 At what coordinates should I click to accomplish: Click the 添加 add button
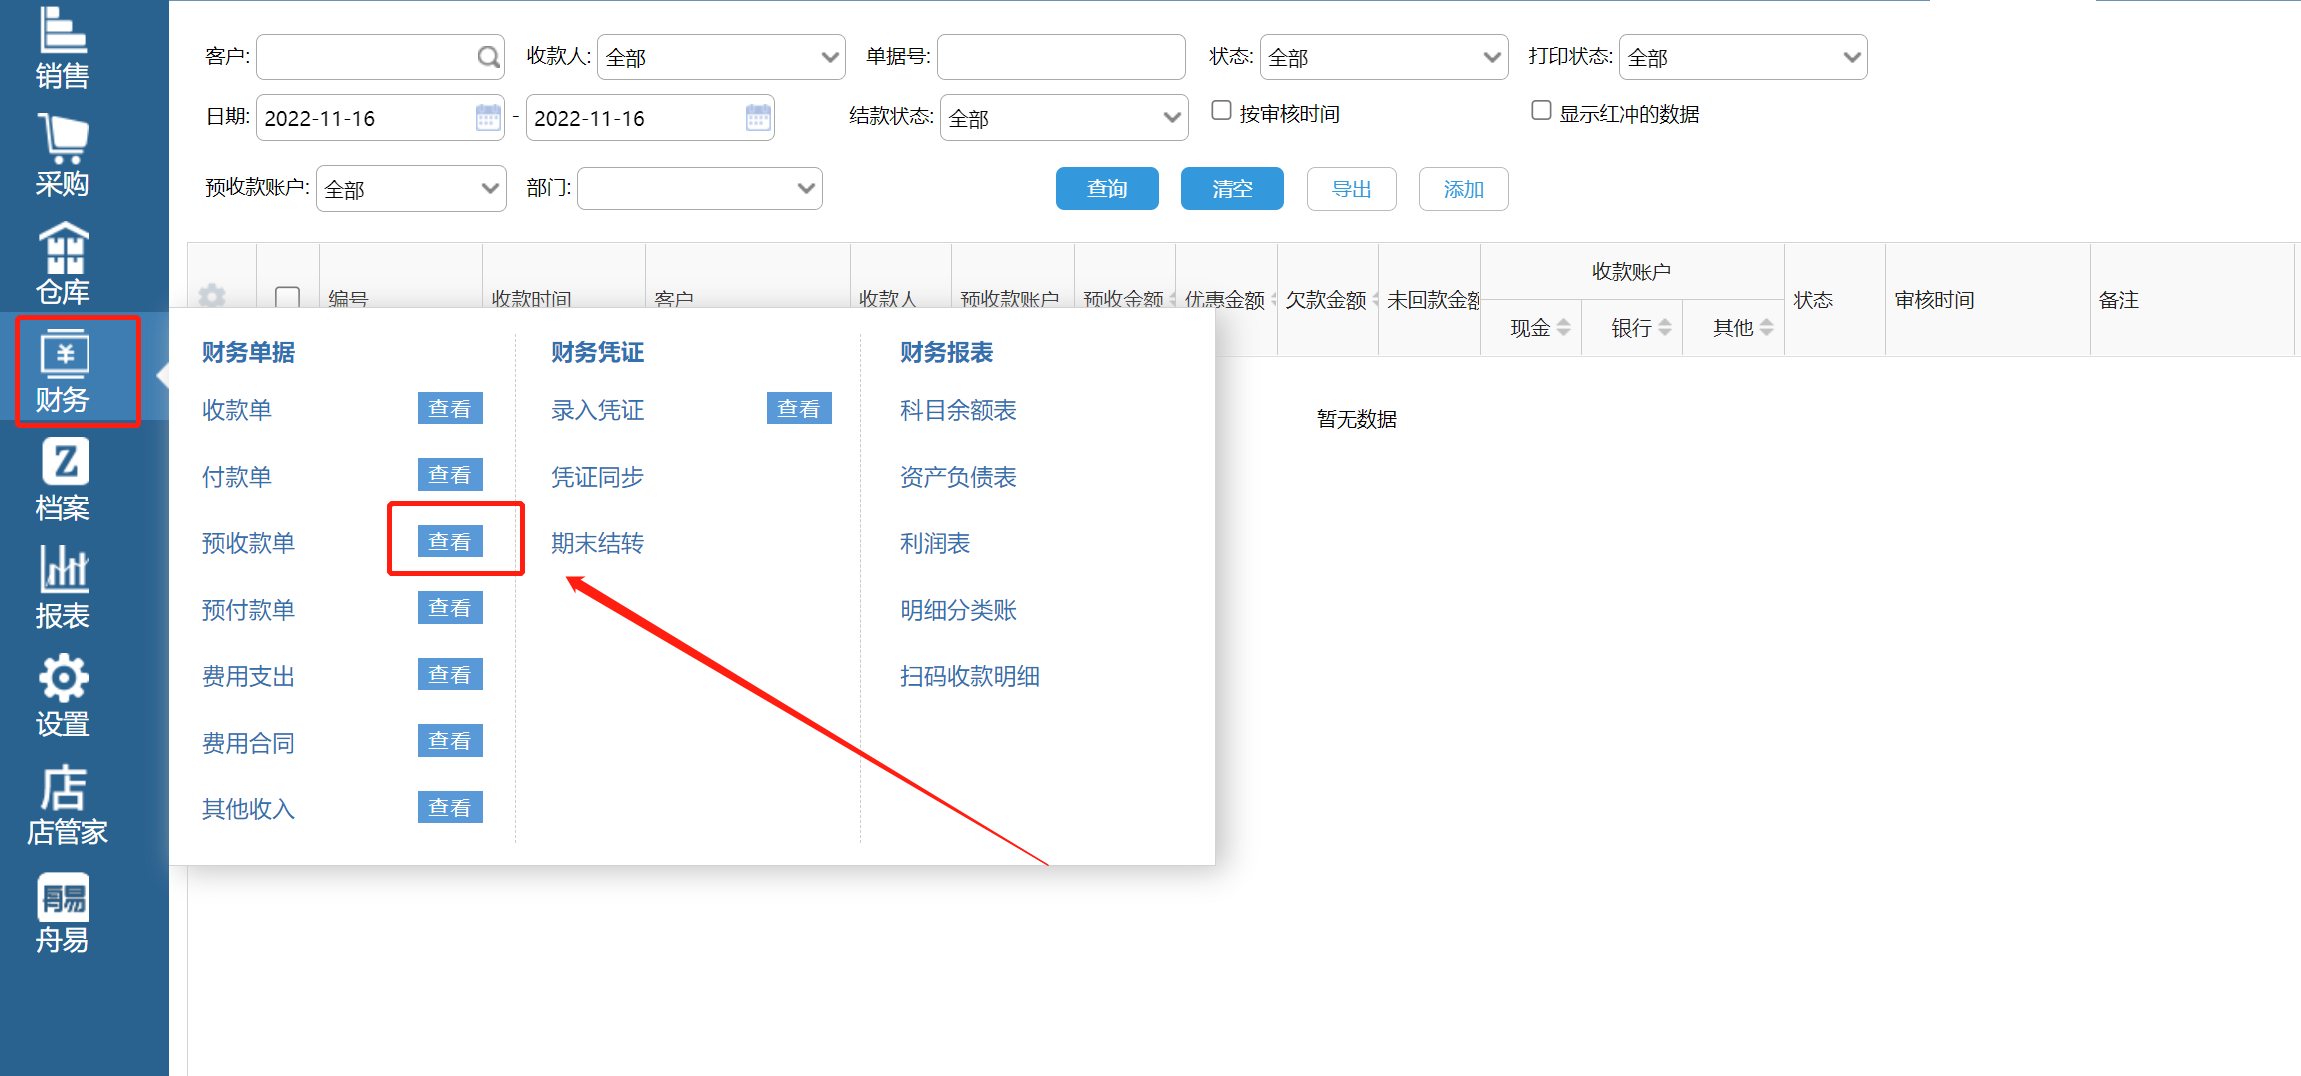tap(1464, 189)
